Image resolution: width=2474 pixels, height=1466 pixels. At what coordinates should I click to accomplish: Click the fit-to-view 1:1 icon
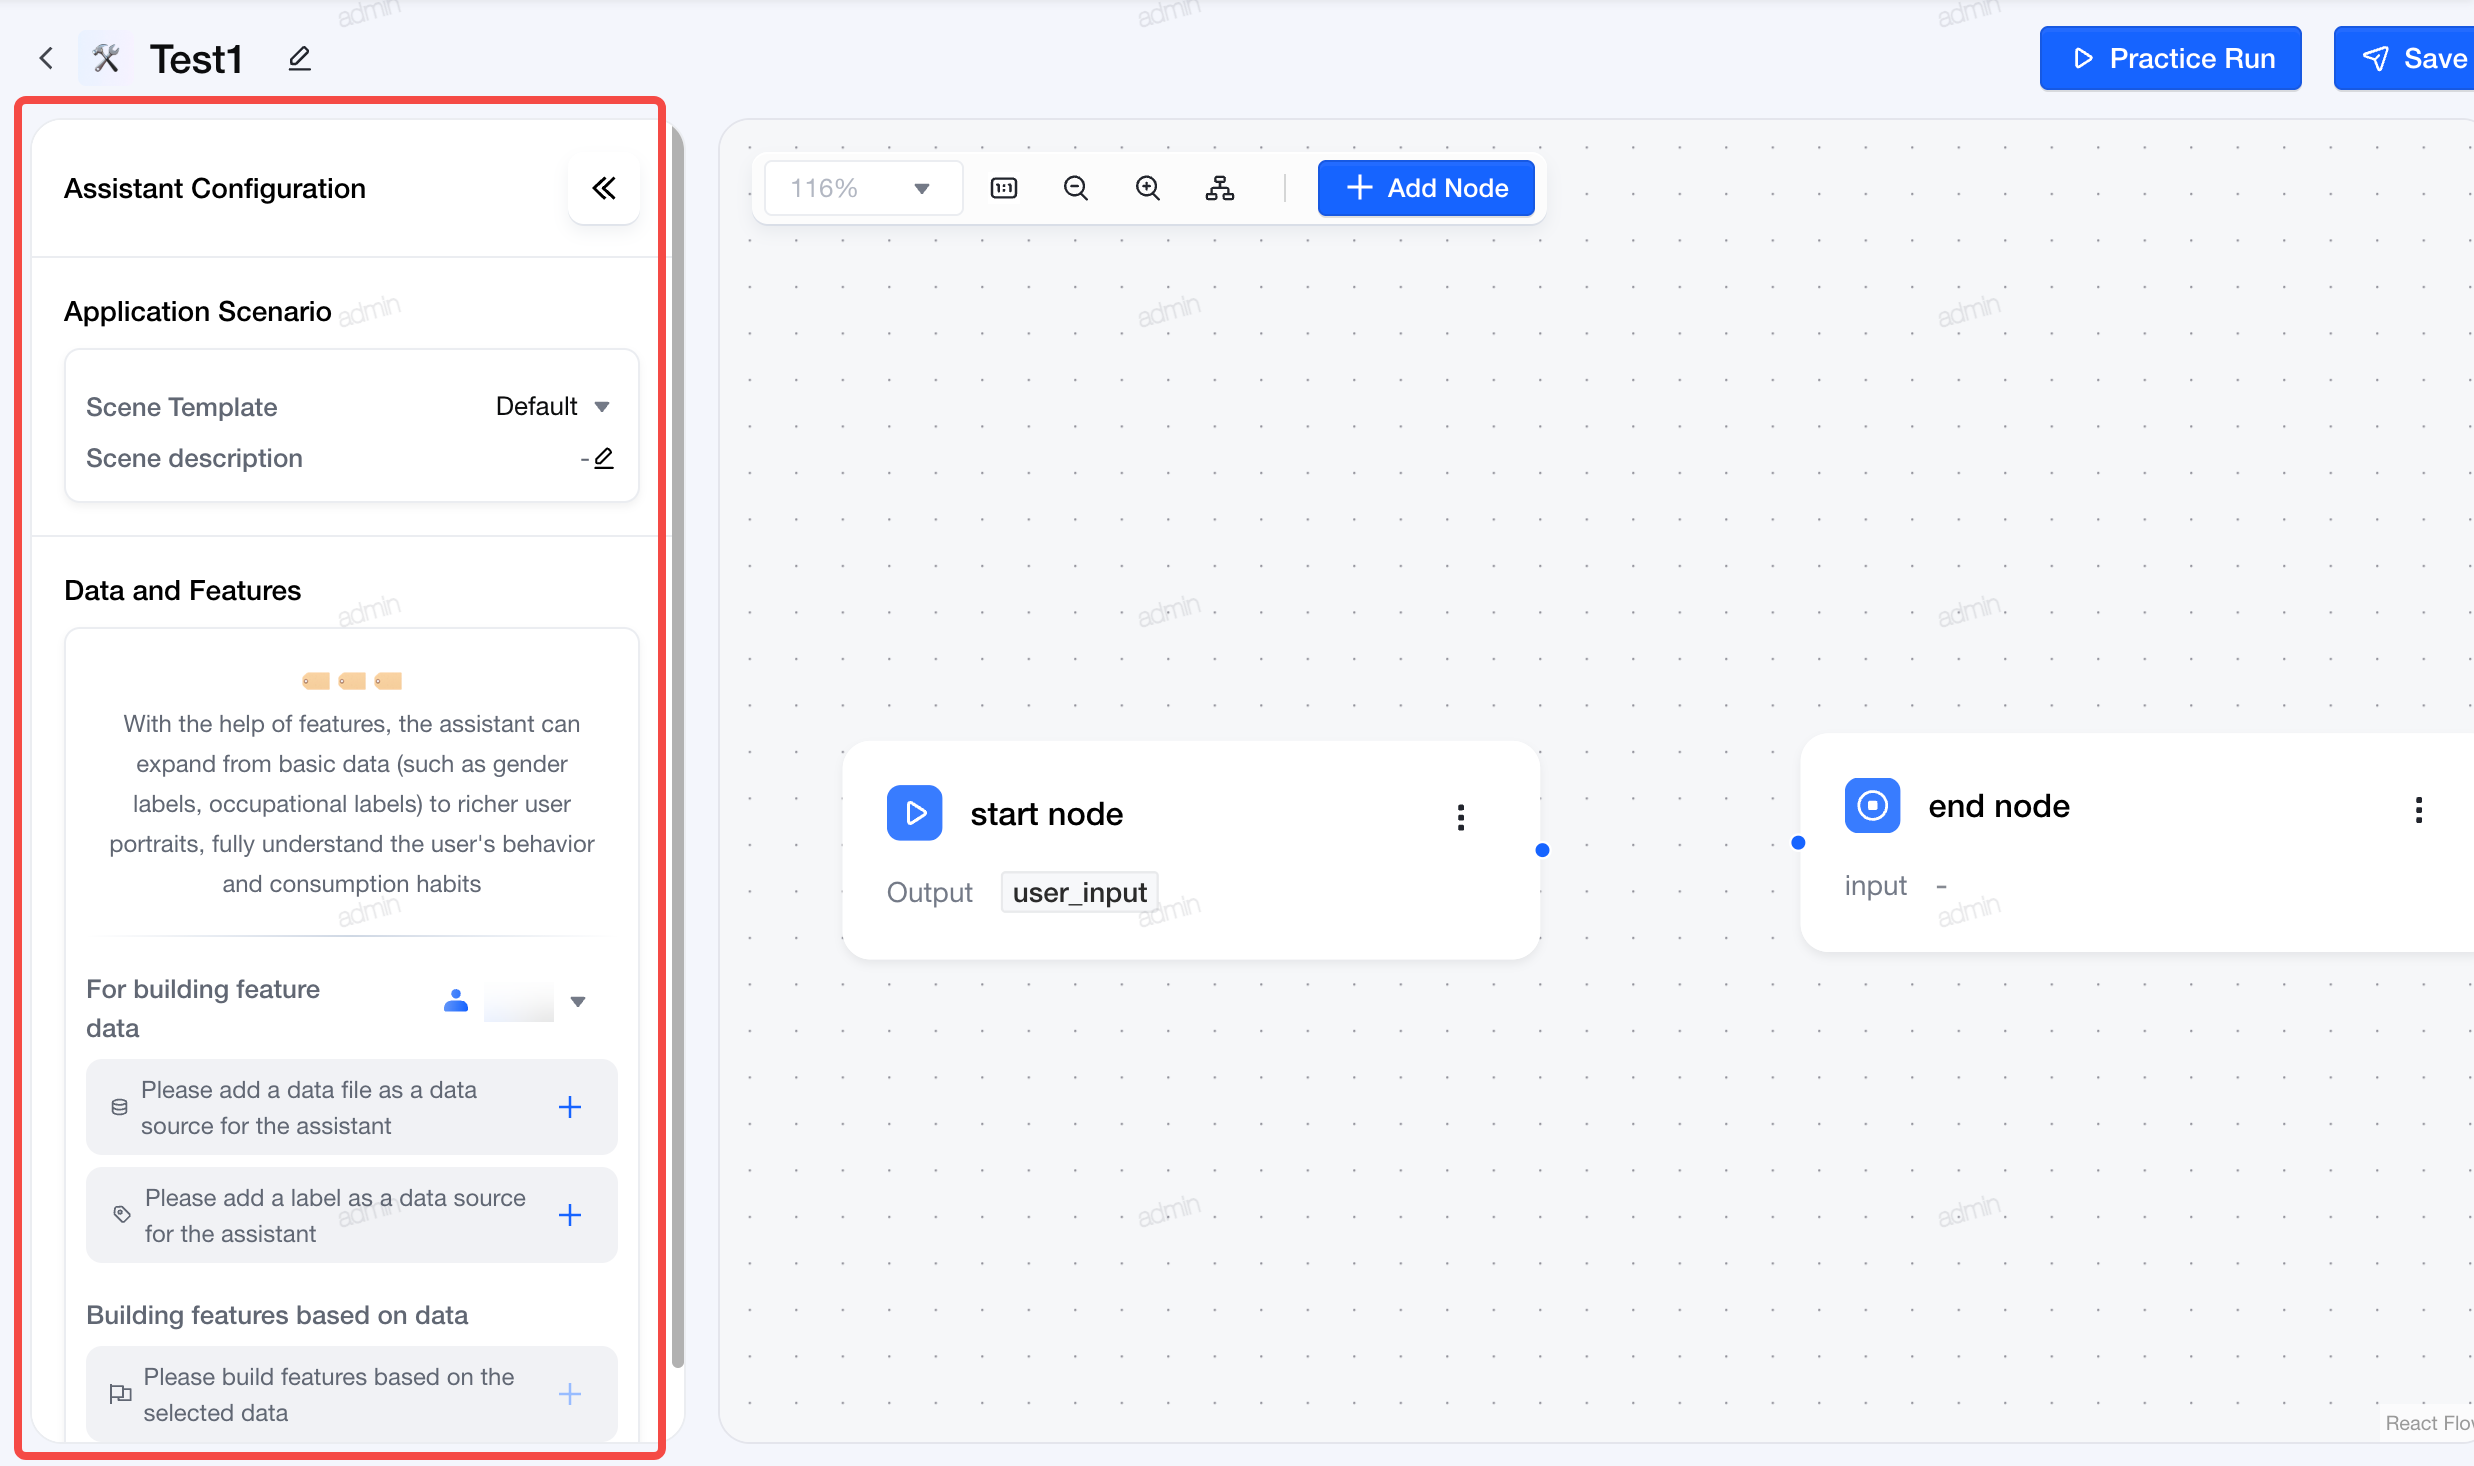(1004, 188)
